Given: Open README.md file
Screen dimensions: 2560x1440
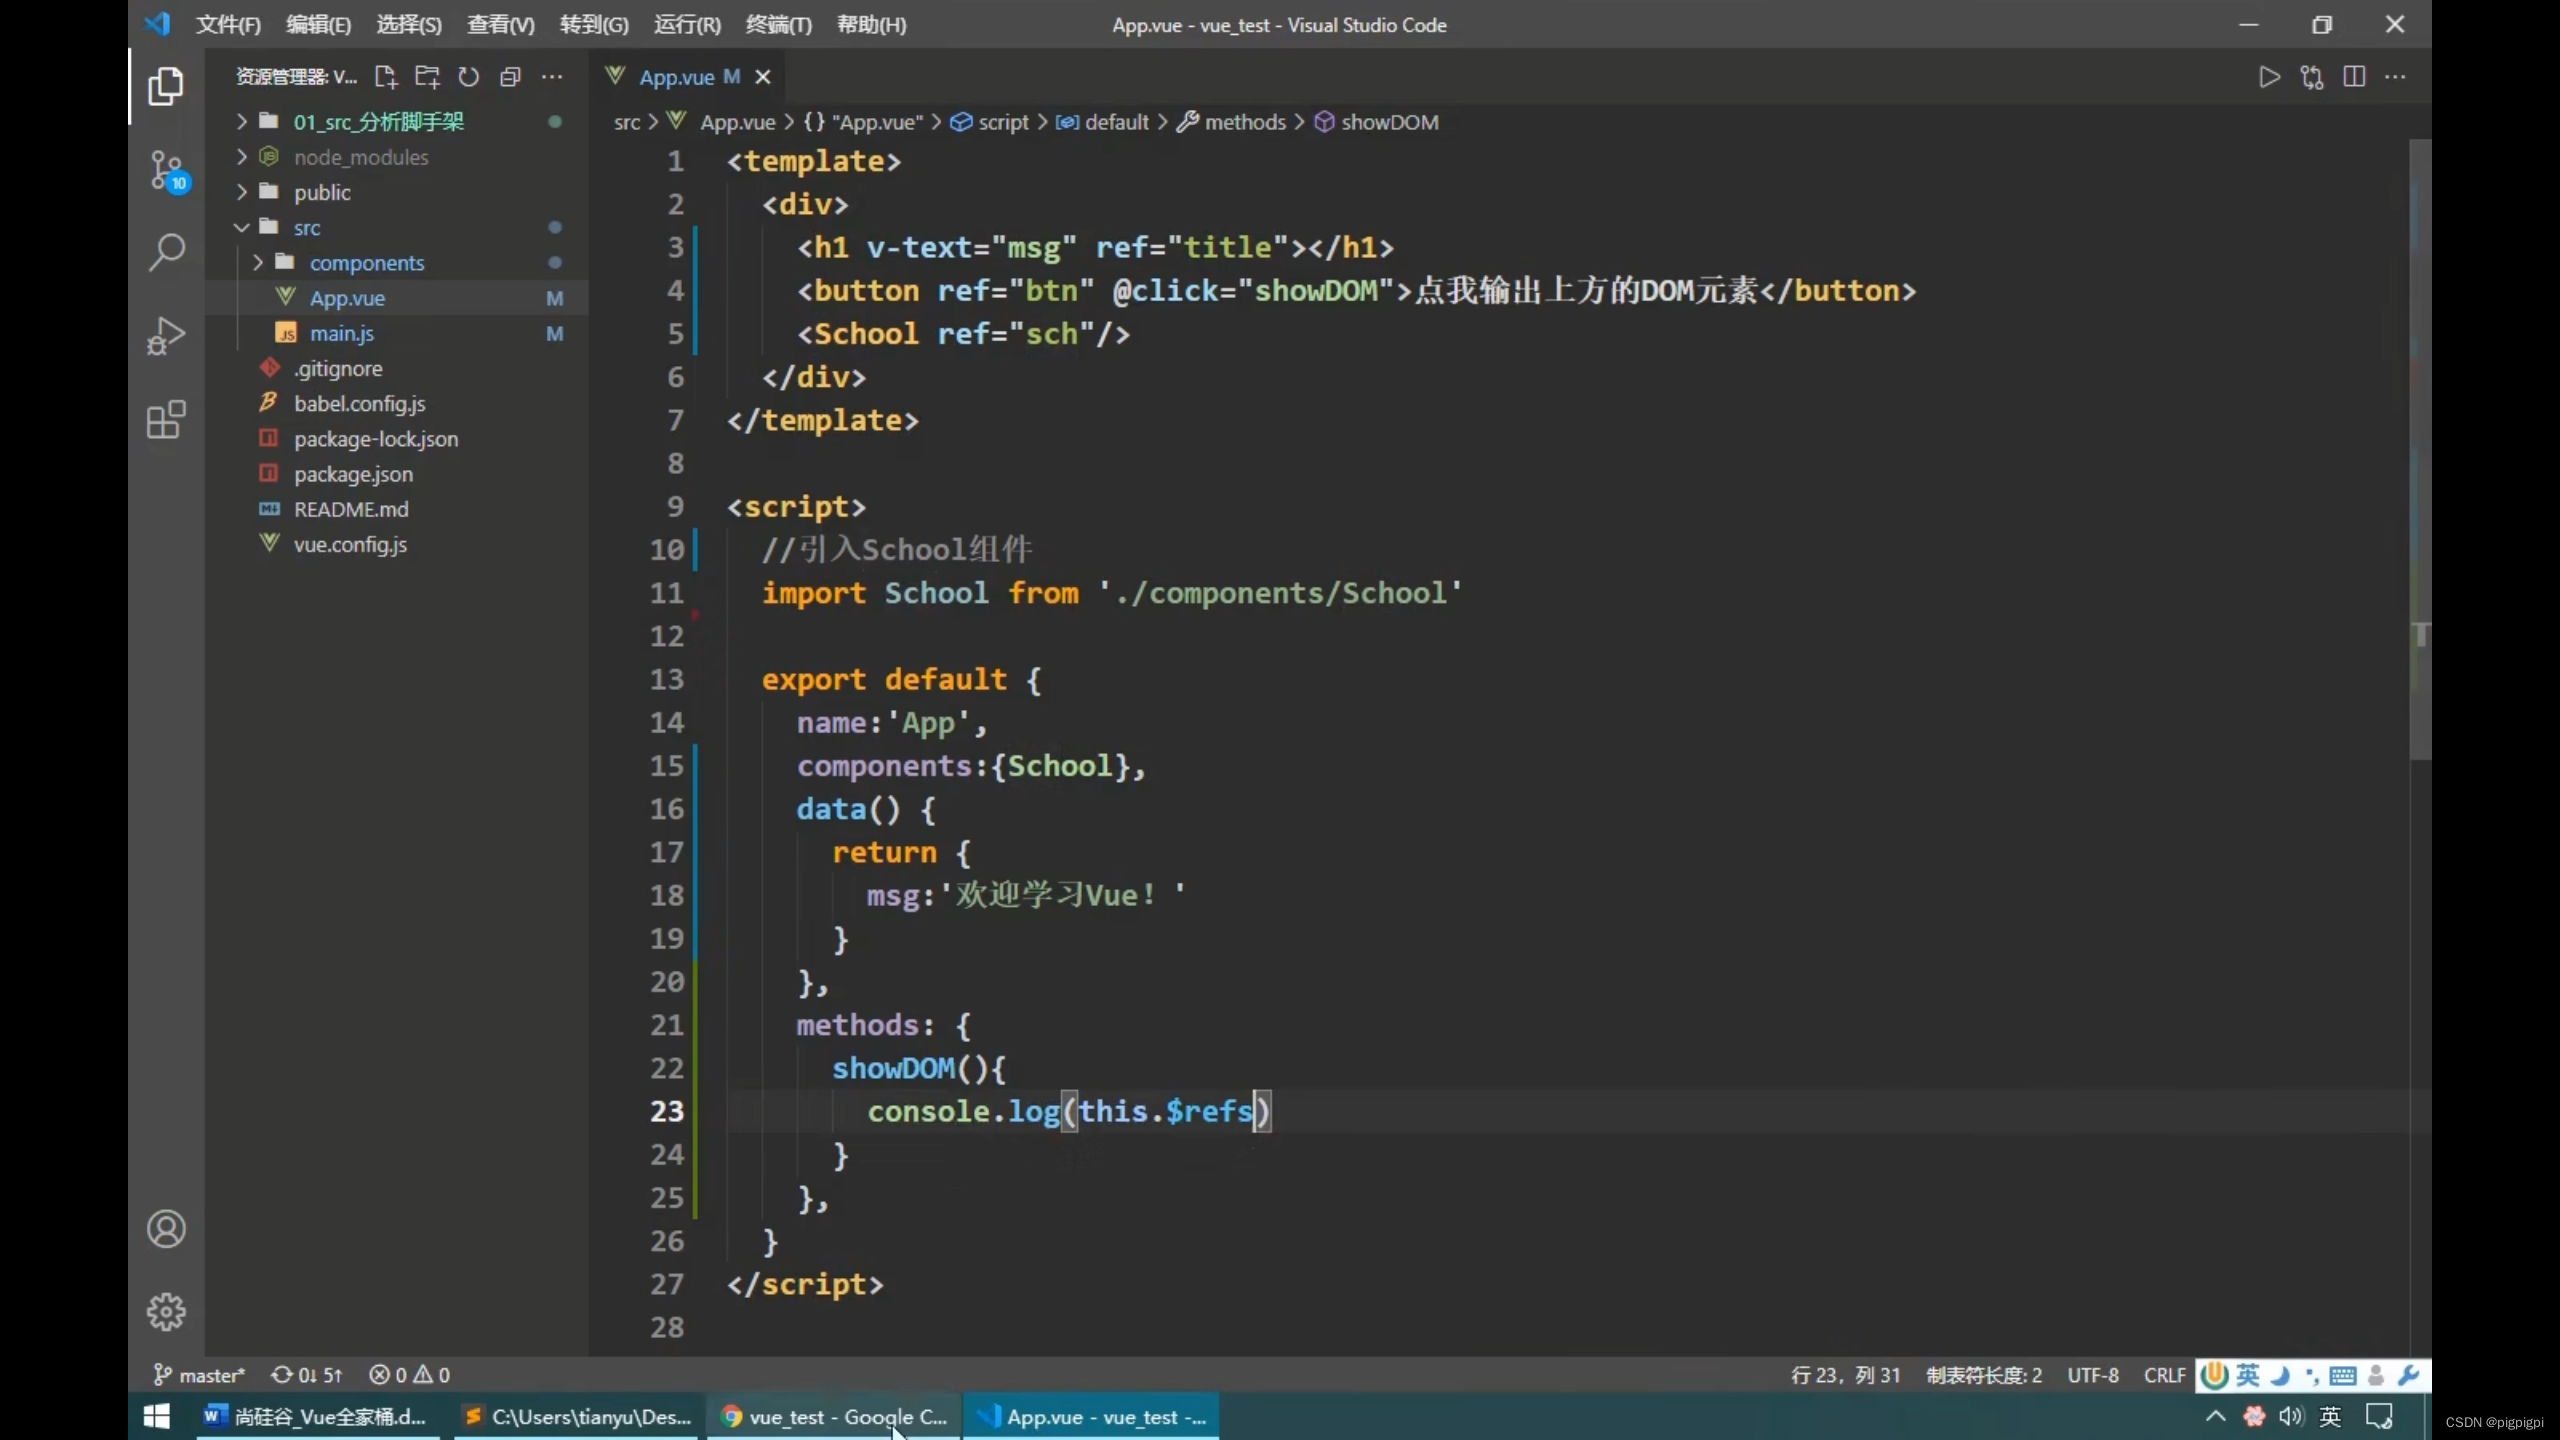Looking at the screenshot, I should (351, 509).
